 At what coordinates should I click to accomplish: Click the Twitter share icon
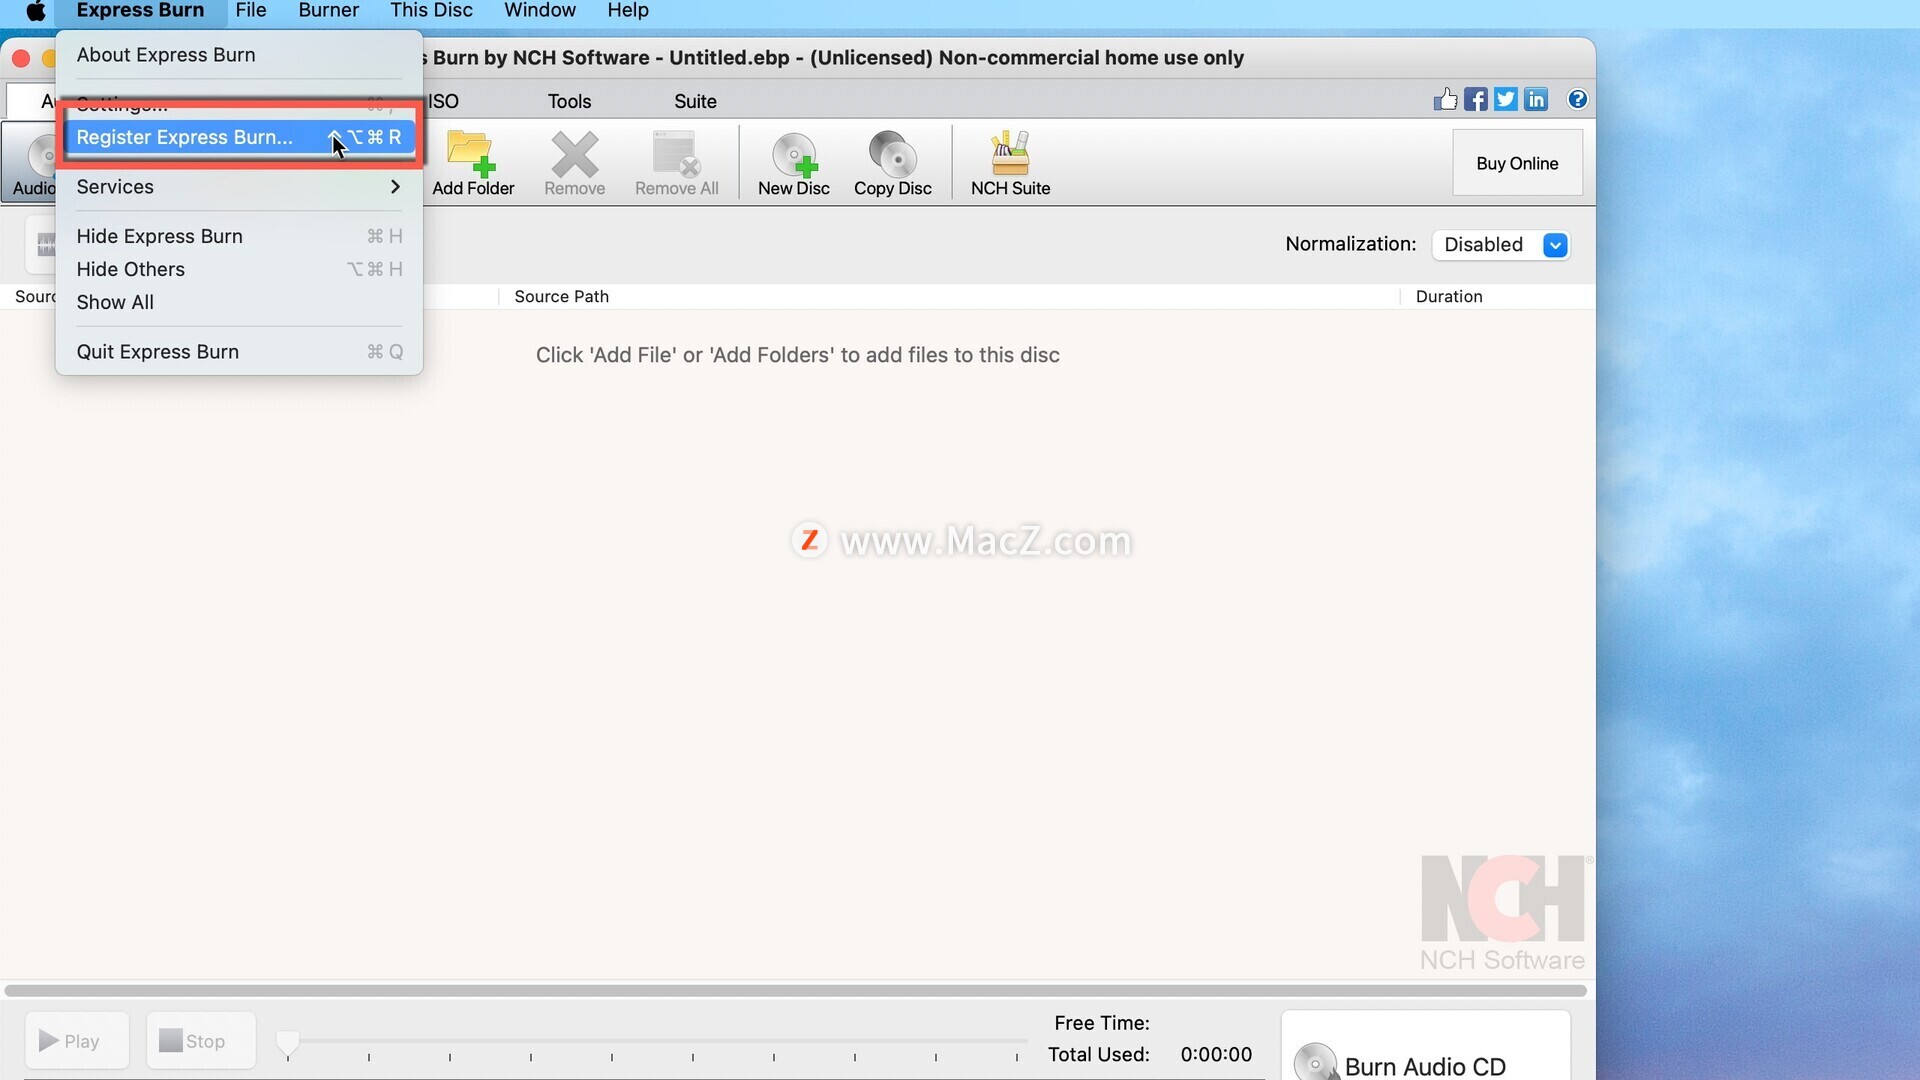pos(1505,99)
